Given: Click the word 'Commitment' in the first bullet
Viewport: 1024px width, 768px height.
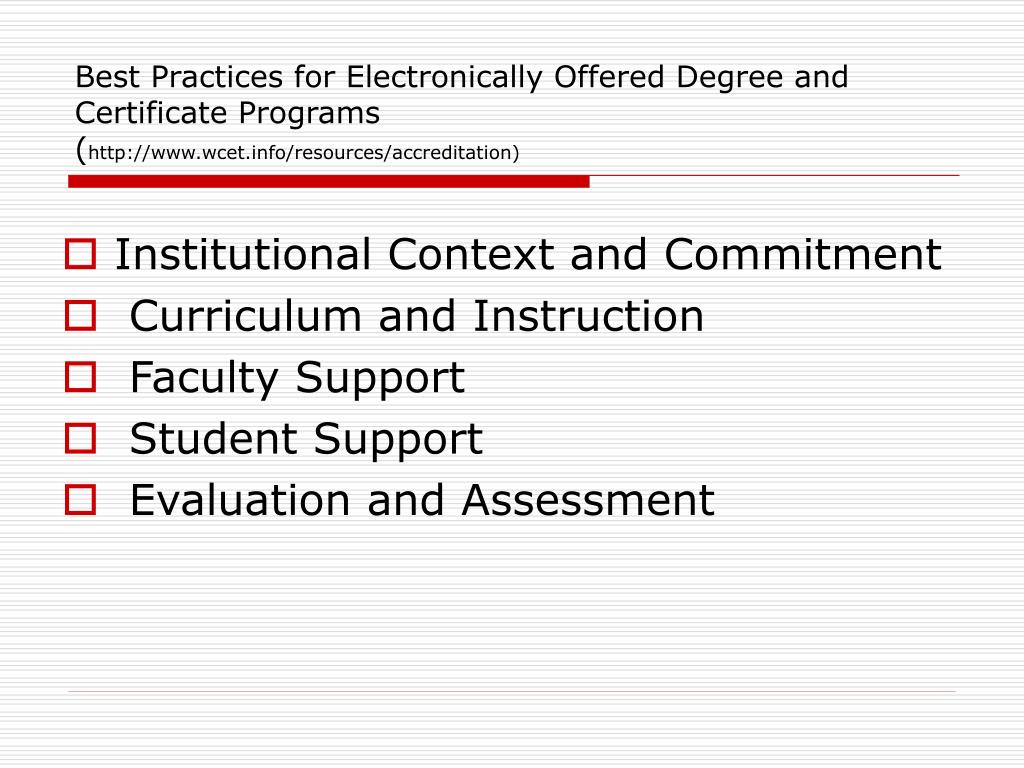Looking at the screenshot, I should pyautogui.click(x=803, y=254).
